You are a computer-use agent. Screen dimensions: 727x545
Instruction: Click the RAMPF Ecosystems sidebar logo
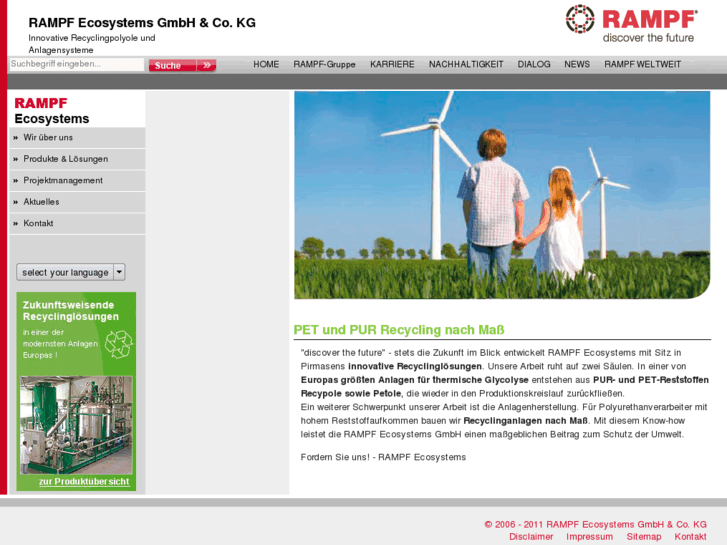[51, 111]
